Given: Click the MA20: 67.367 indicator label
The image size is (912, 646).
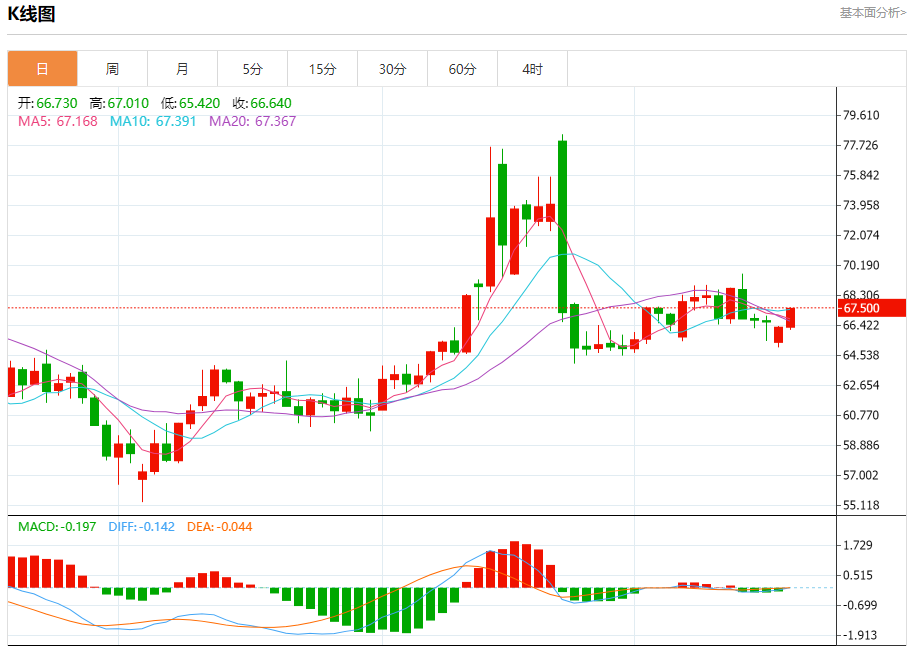Looking at the screenshot, I should pos(252,122).
